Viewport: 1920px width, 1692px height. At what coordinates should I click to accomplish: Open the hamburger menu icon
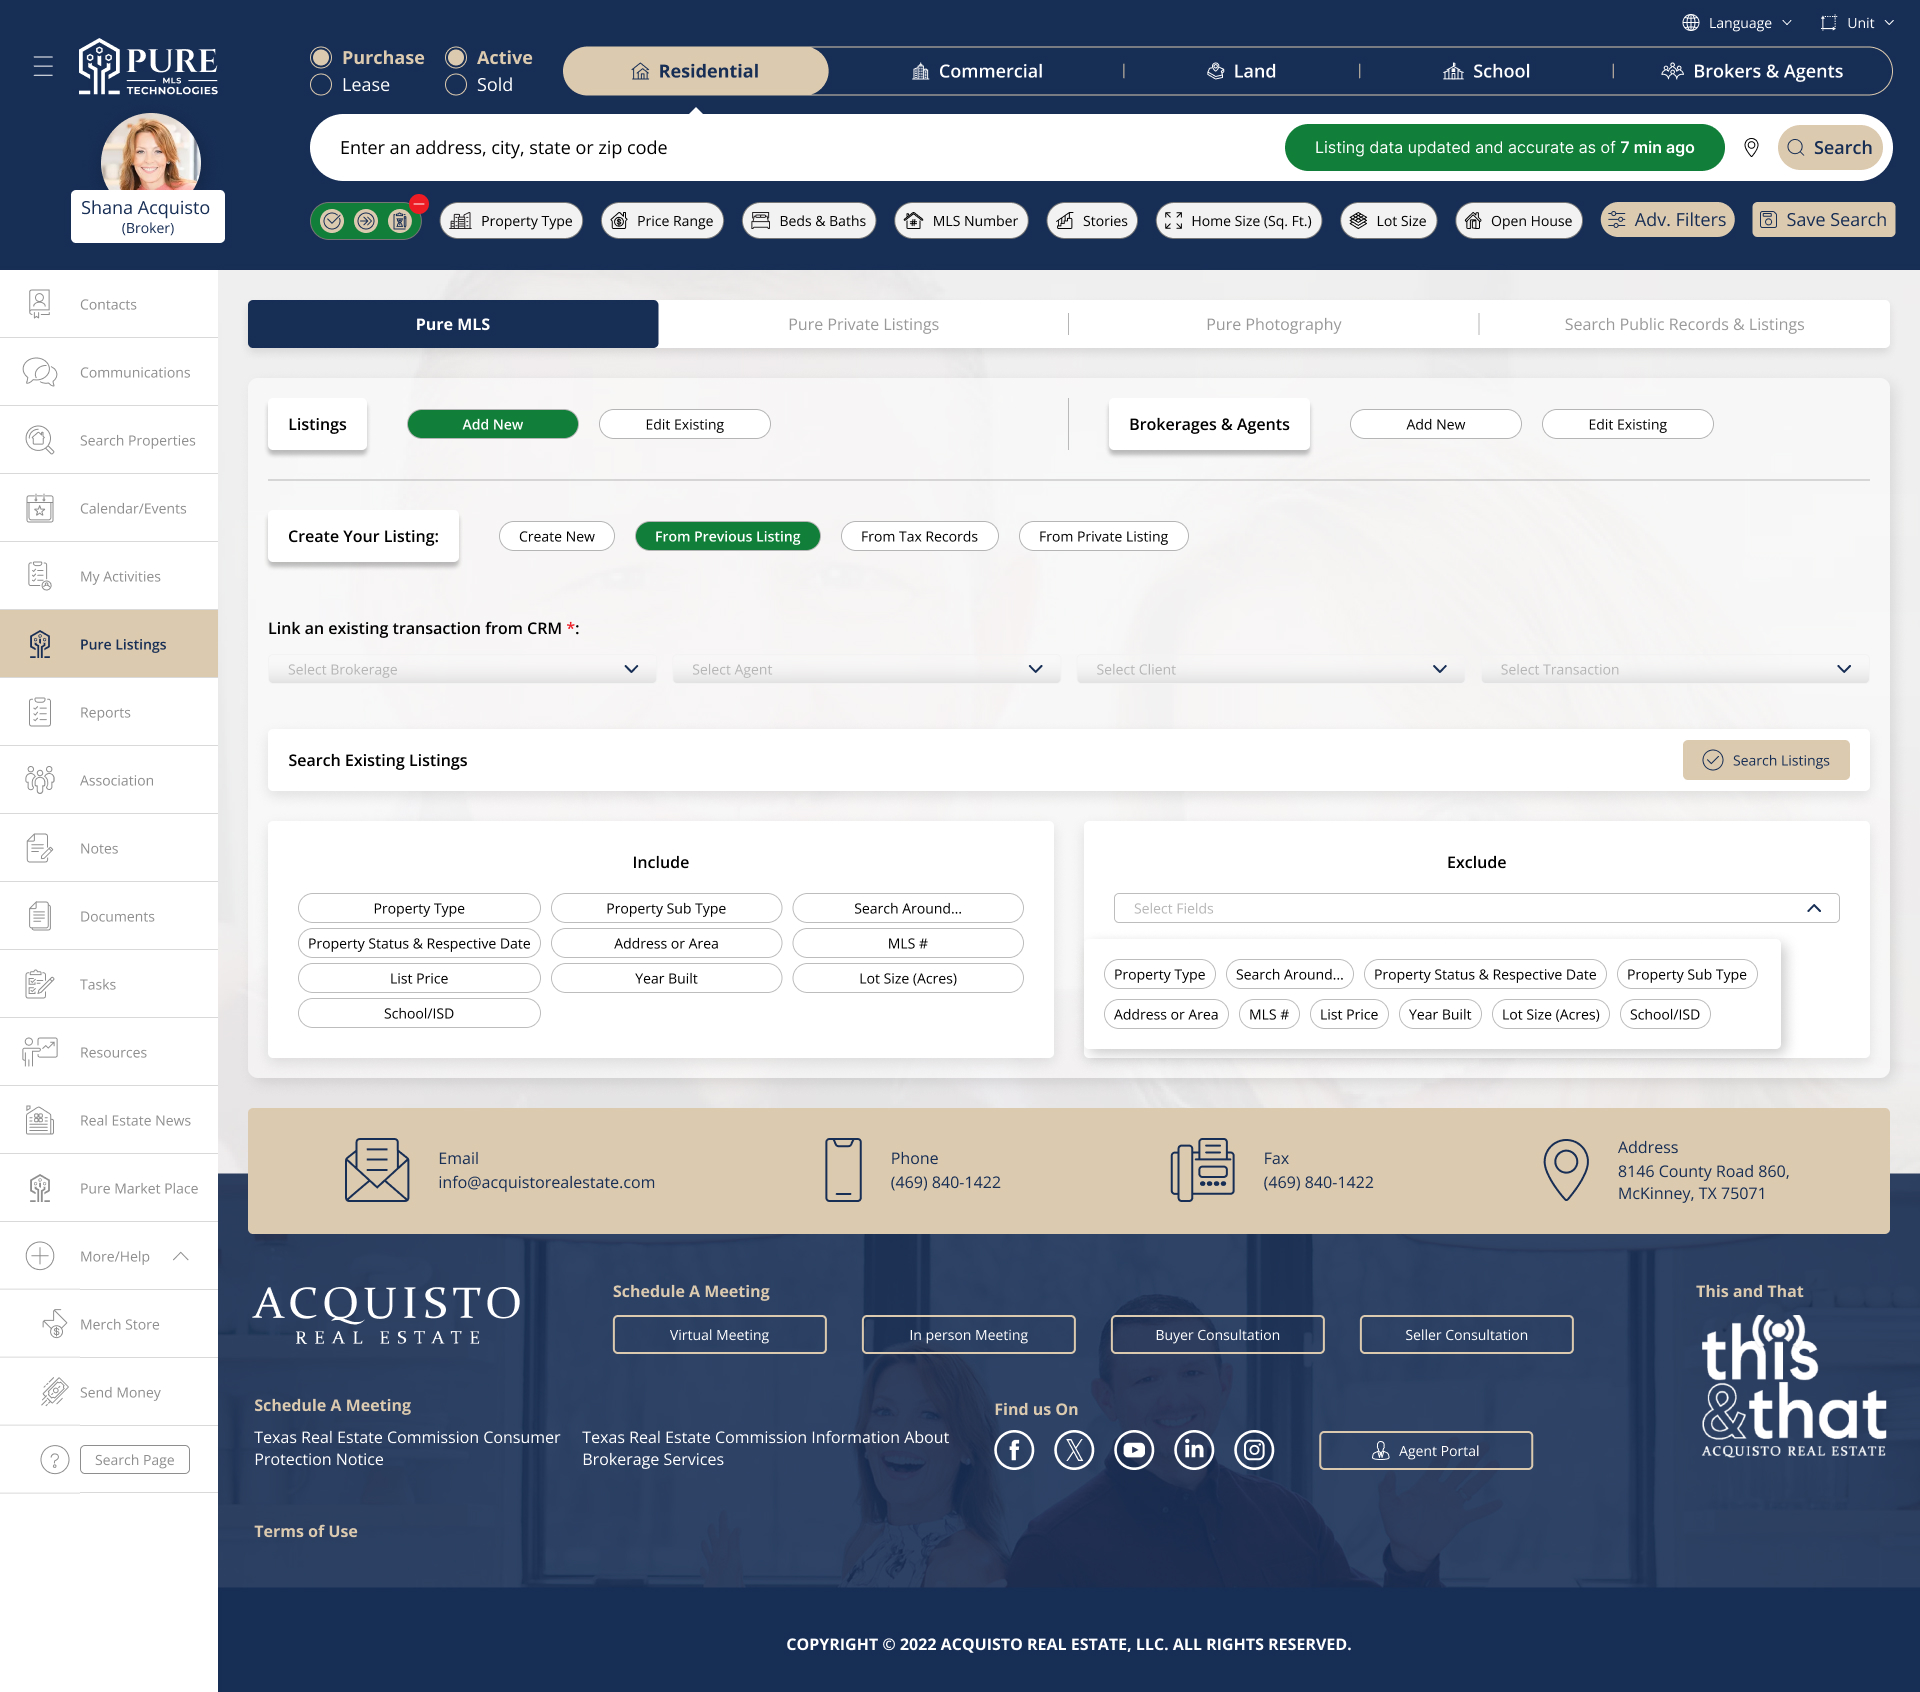43,67
